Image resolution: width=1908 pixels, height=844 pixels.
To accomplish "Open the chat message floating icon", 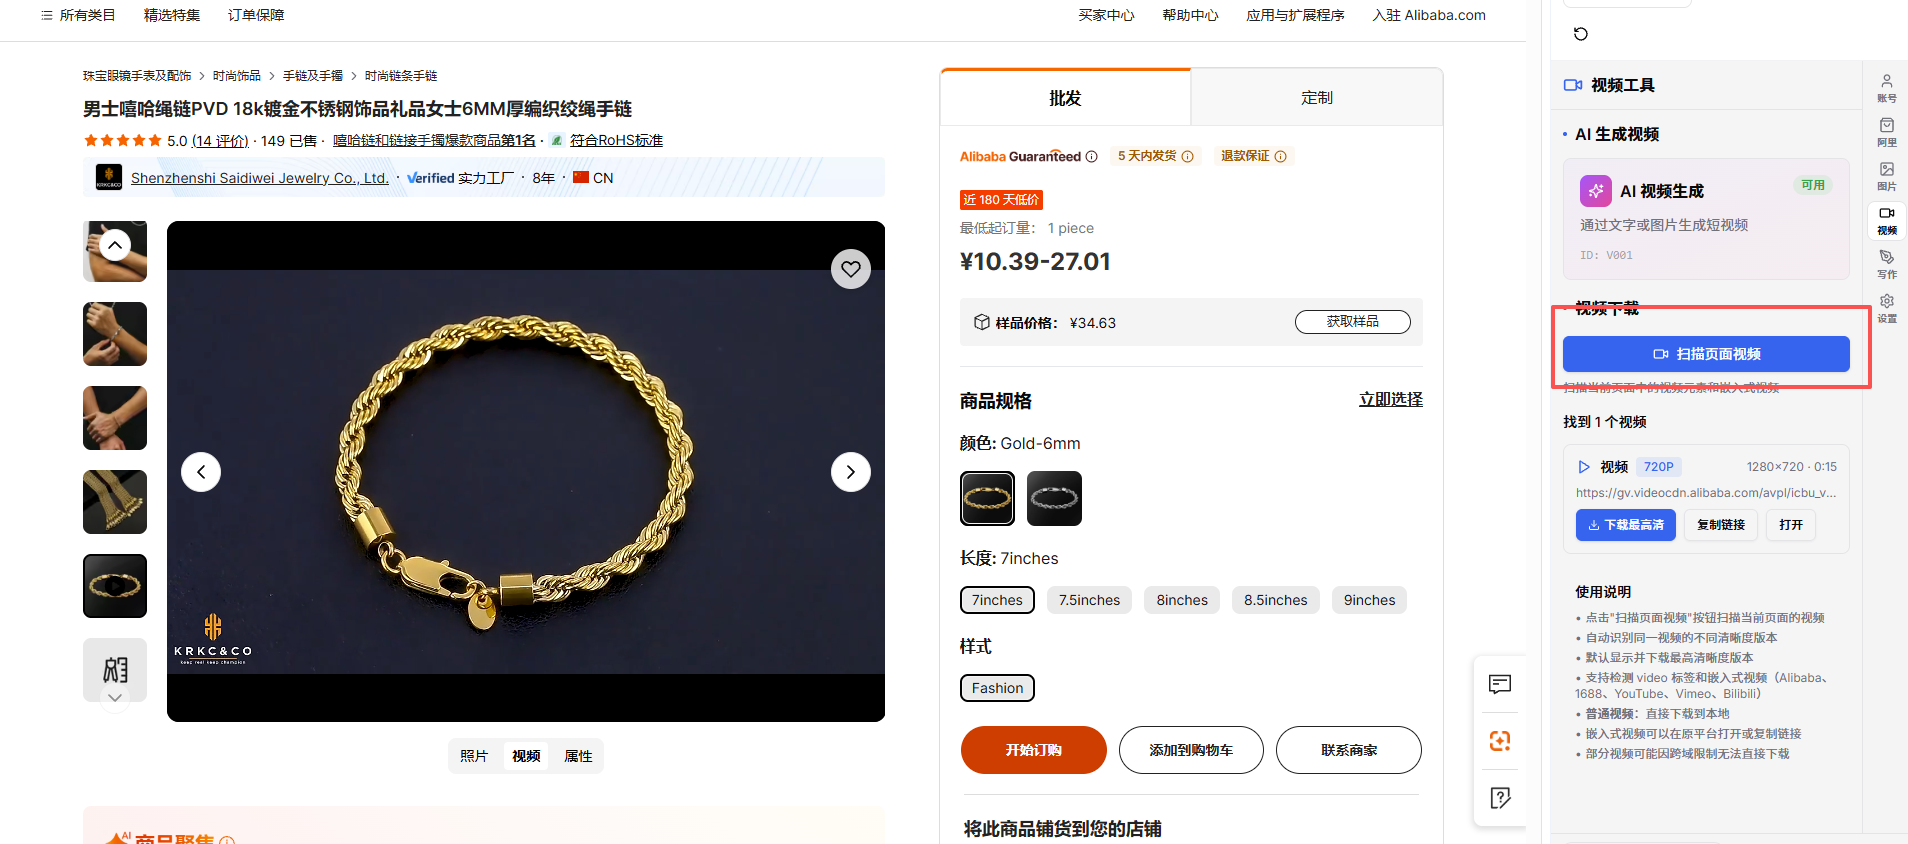I will click(1500, 684).
